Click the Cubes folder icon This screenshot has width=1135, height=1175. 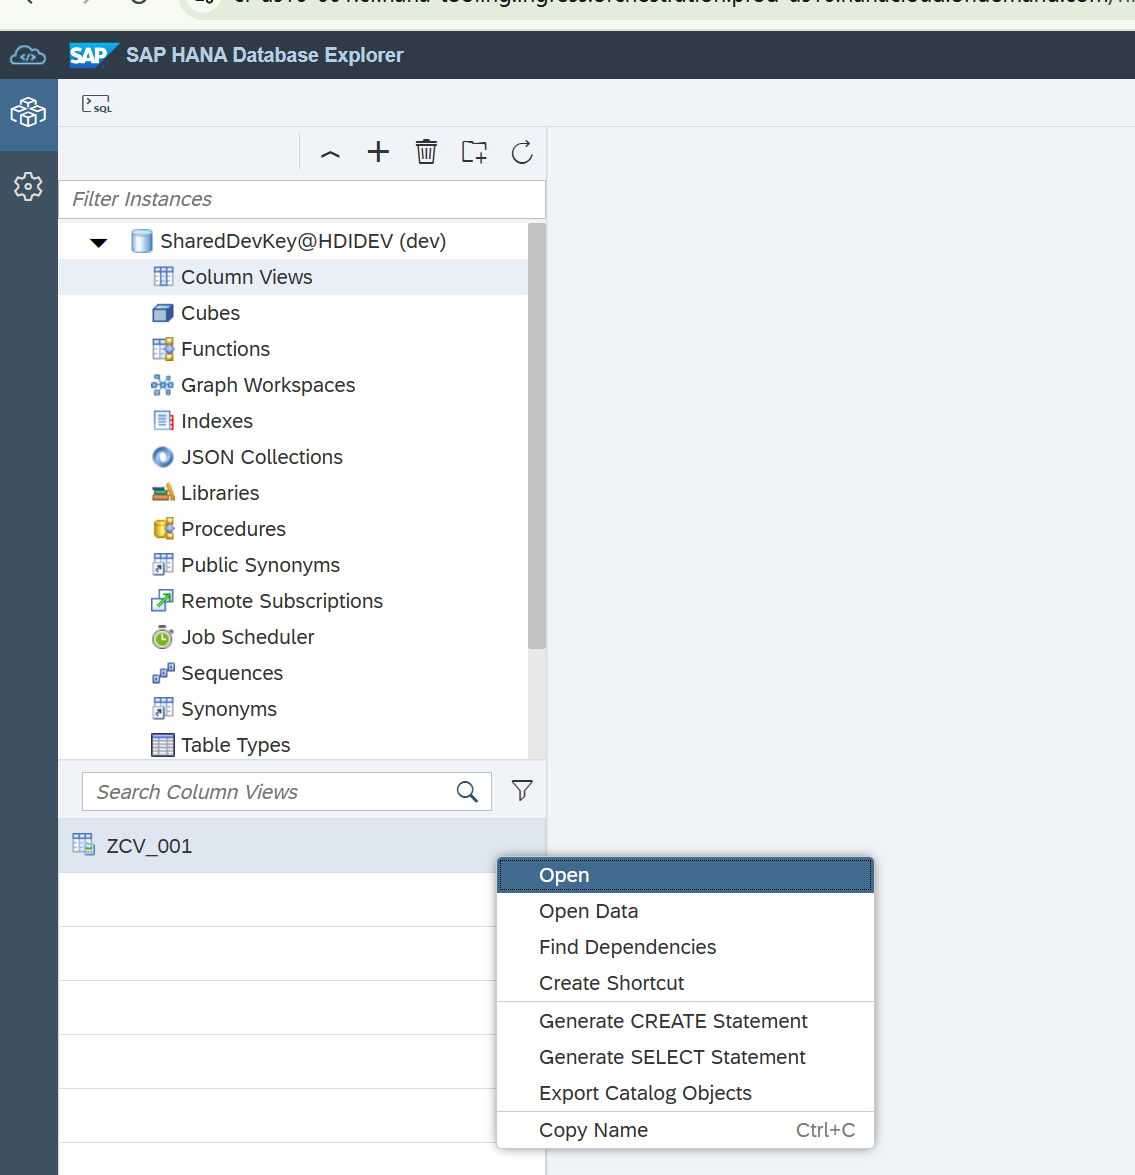click(x=163, y=313)
